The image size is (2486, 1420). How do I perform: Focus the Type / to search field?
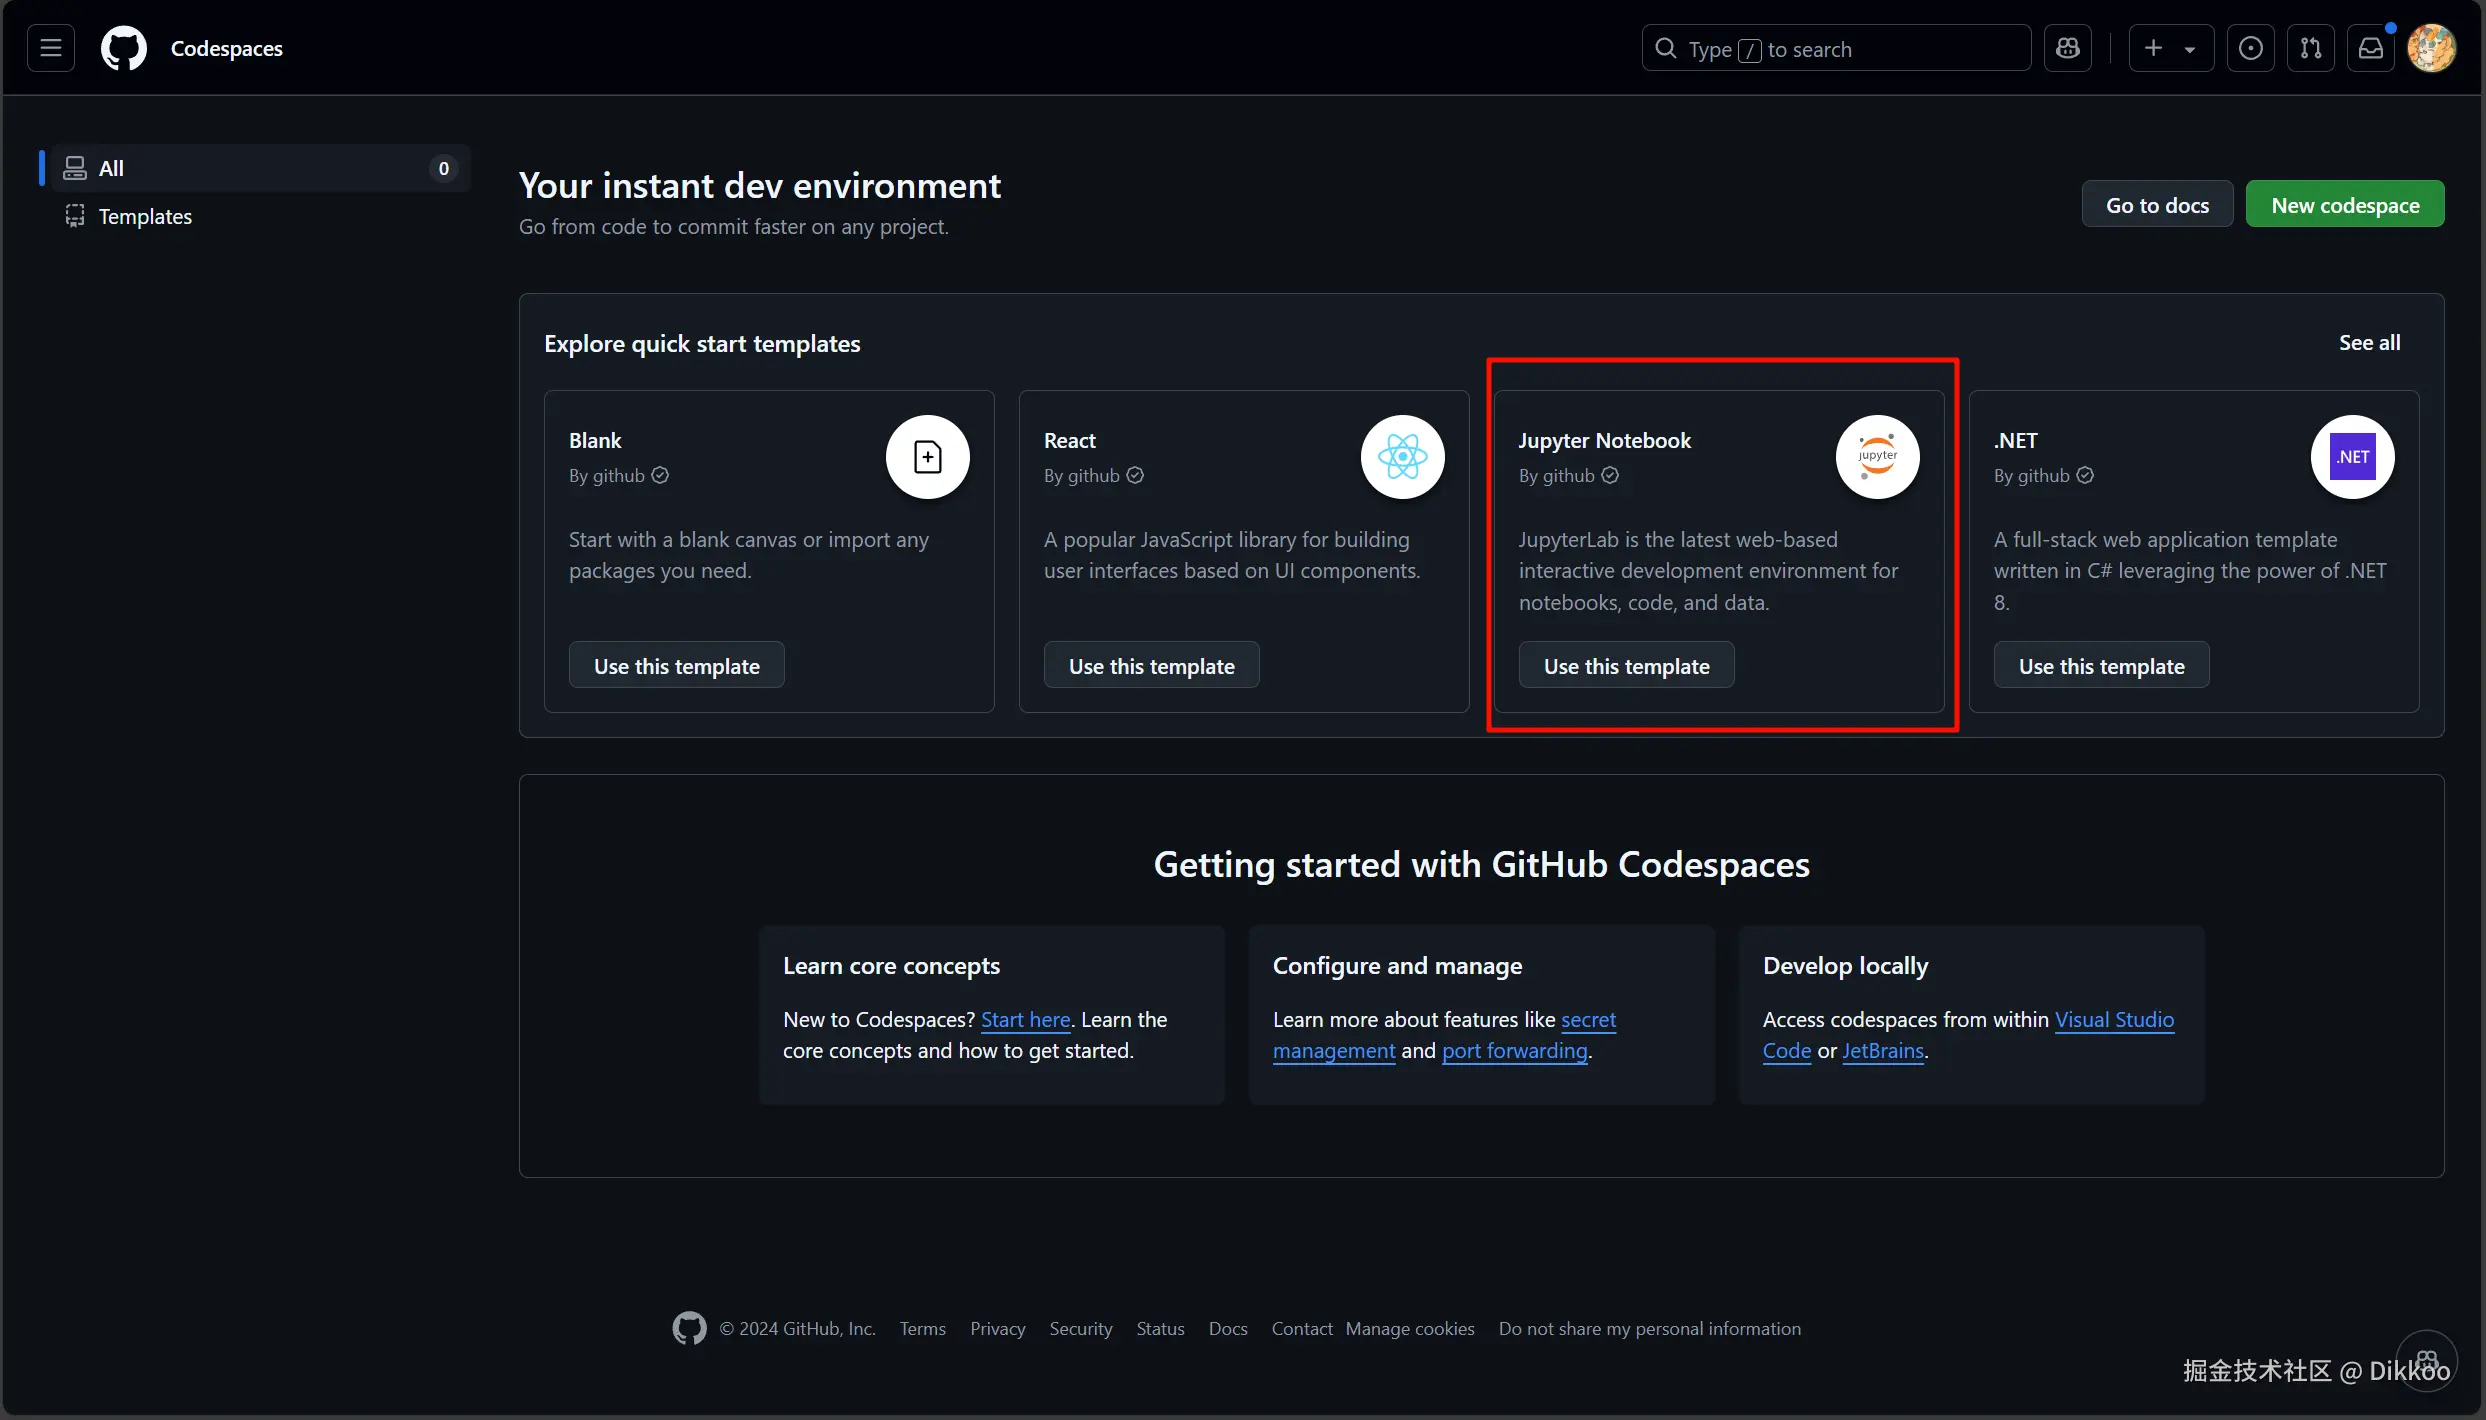1835,48
